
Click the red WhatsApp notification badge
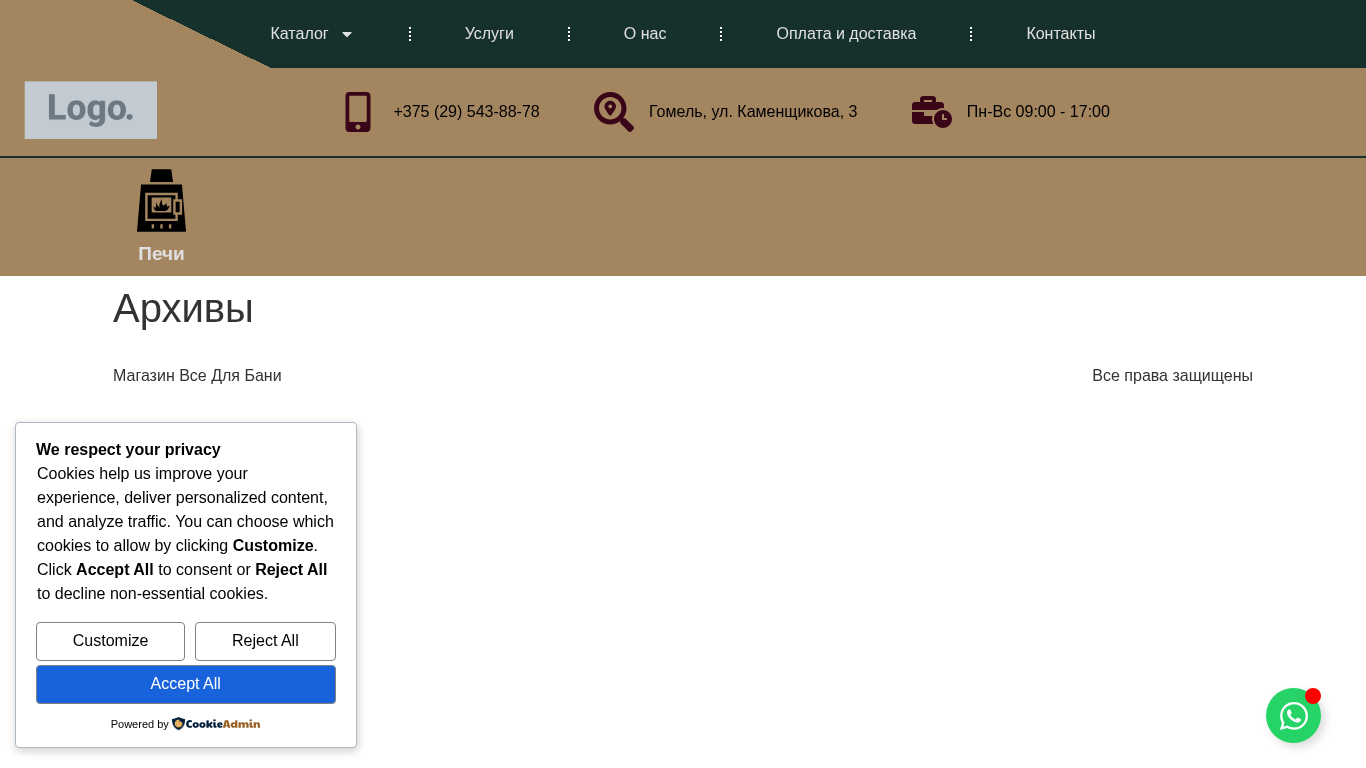[x=1313, y=696]
